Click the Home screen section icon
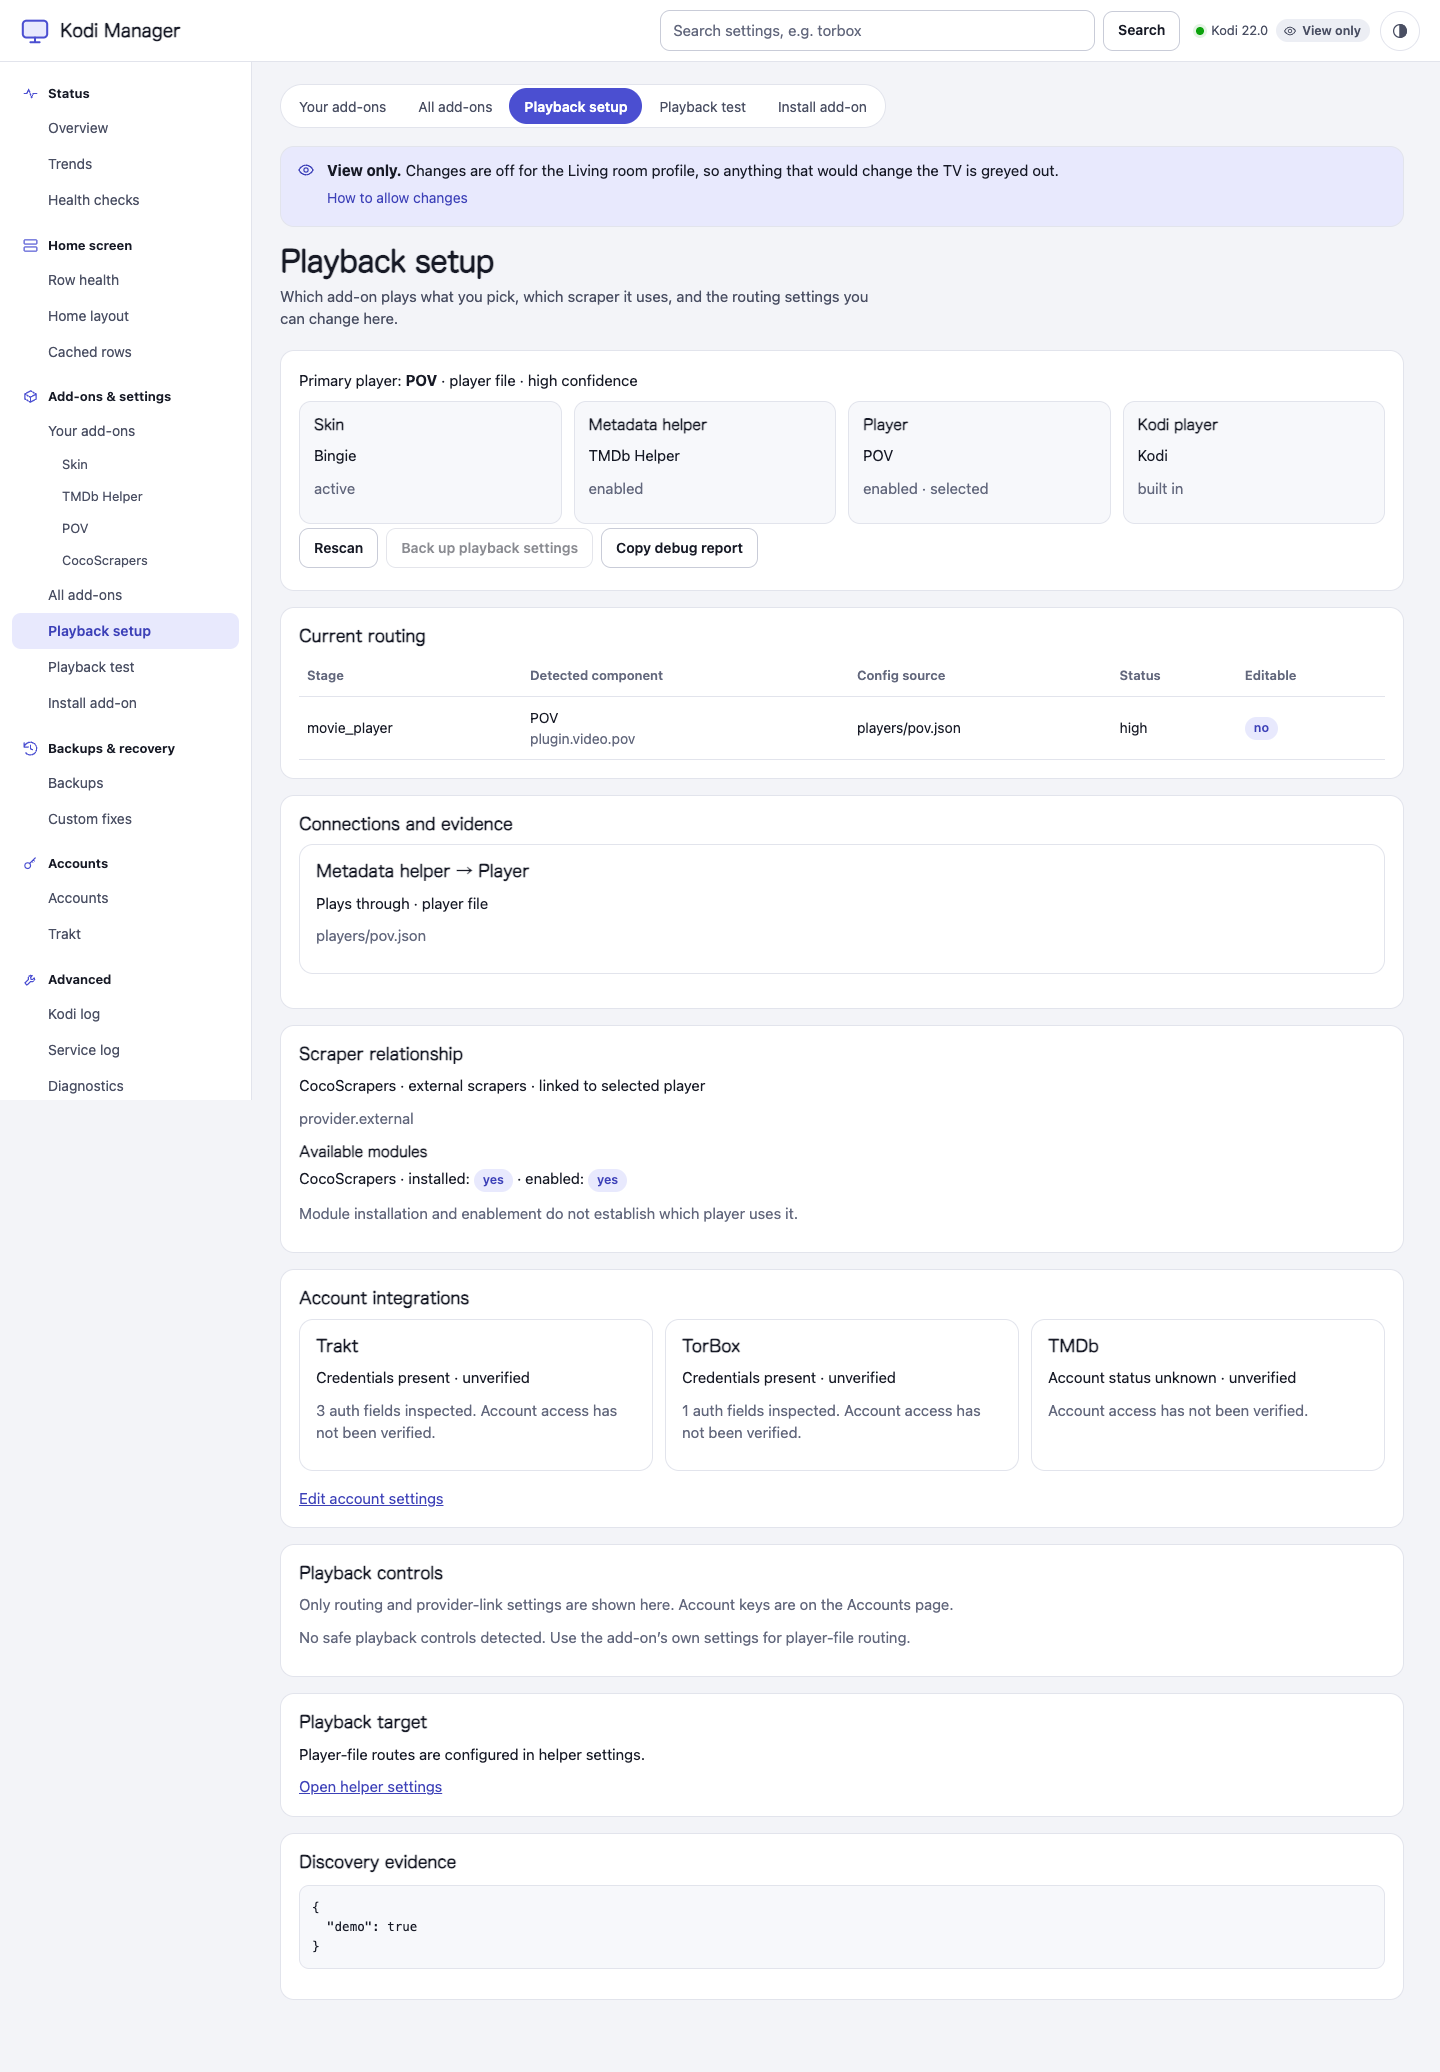The image size is (1440, 2072). tap(30, 245)
